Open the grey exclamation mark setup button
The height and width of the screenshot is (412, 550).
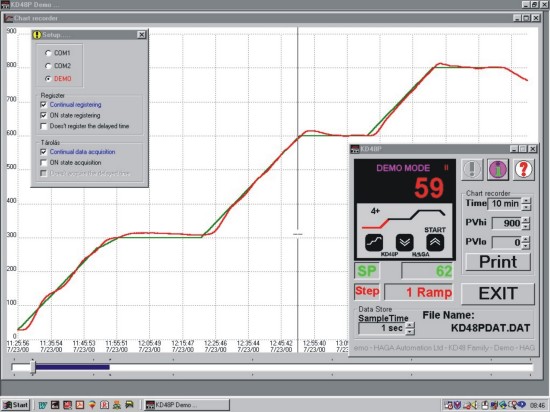(472, 169)
